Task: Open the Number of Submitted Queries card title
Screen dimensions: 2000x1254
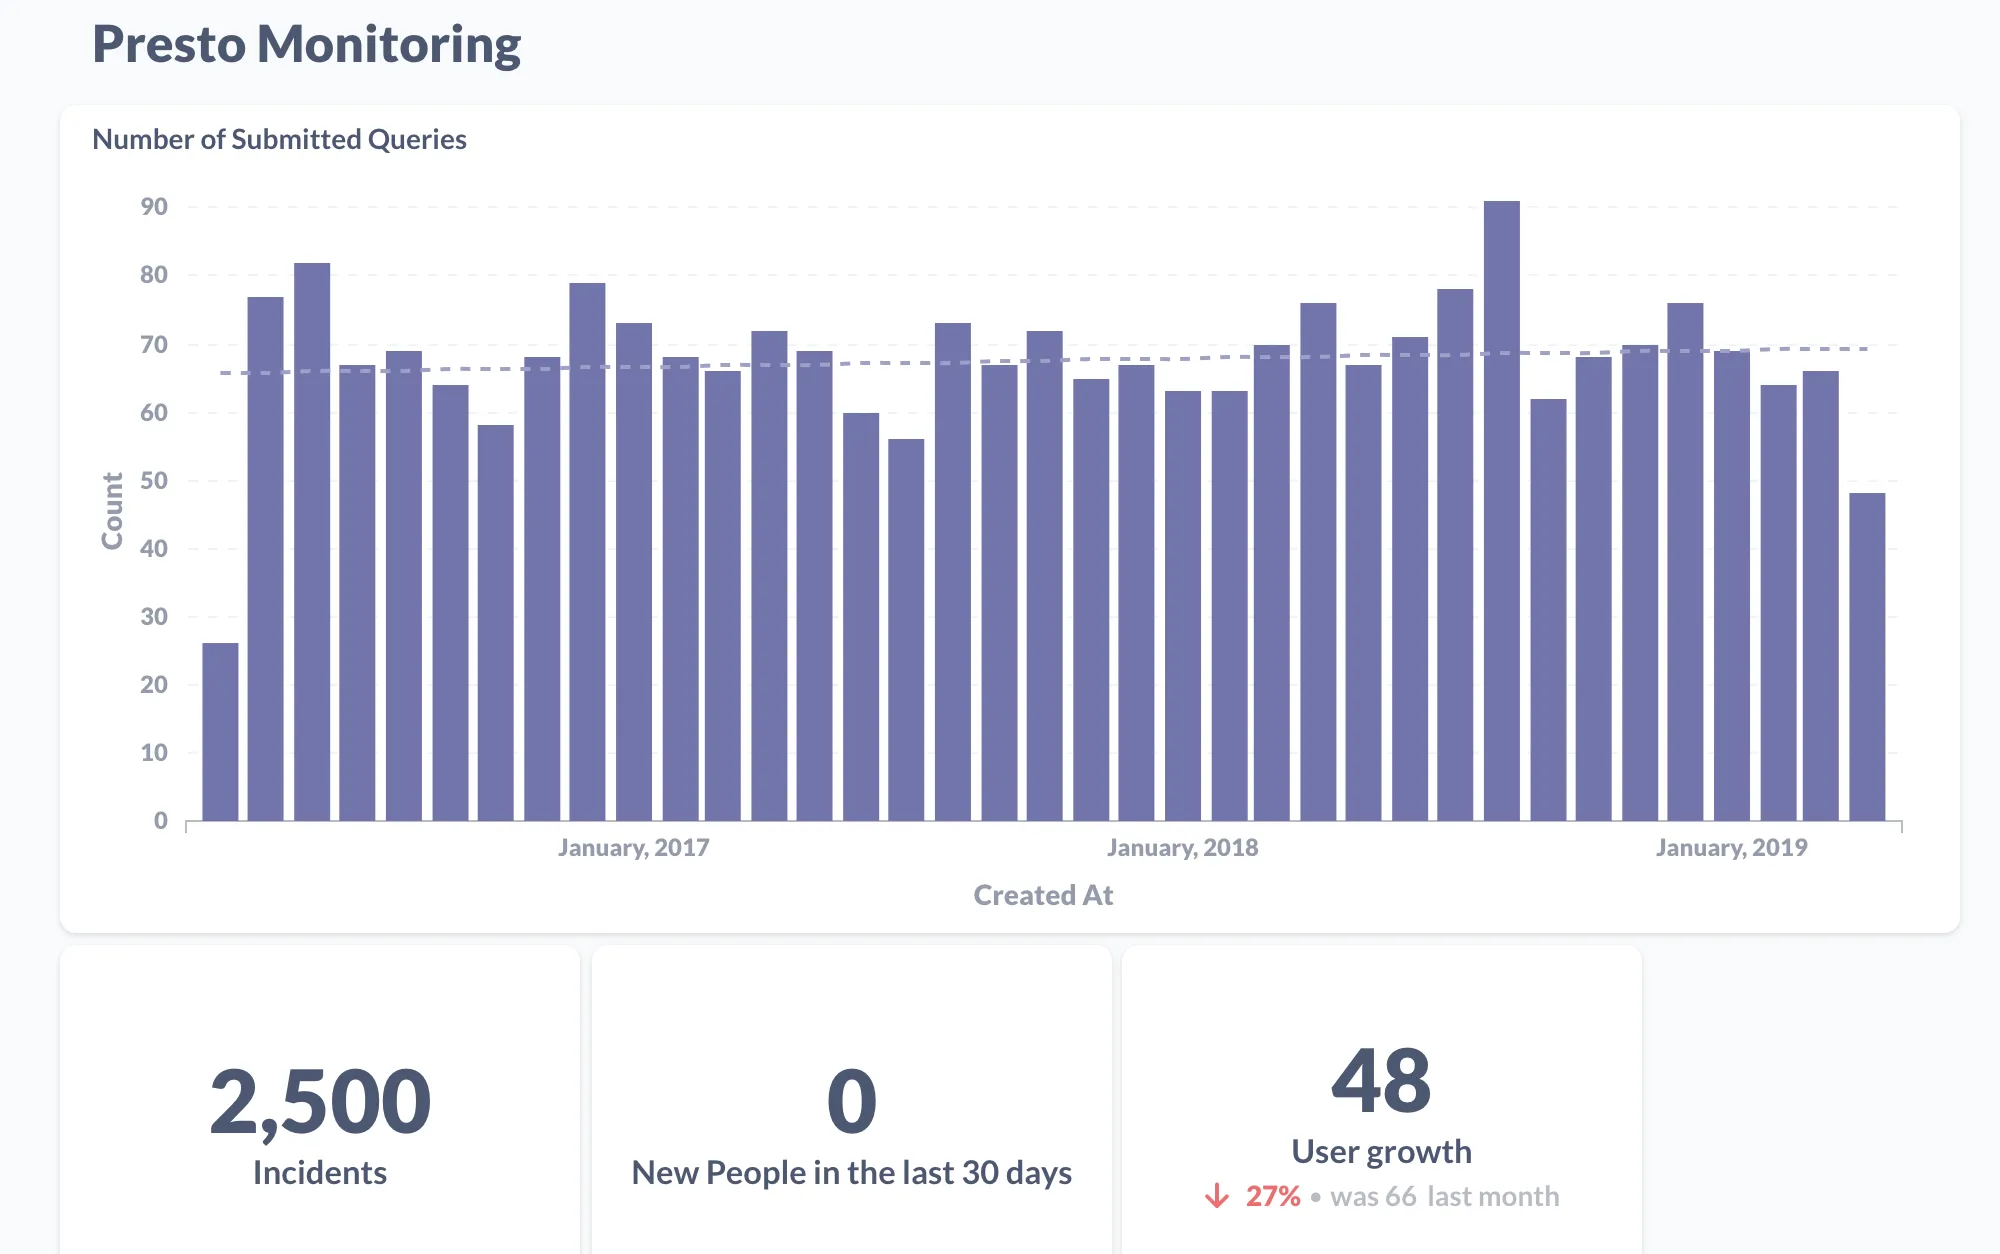Action: pos(279,139)
